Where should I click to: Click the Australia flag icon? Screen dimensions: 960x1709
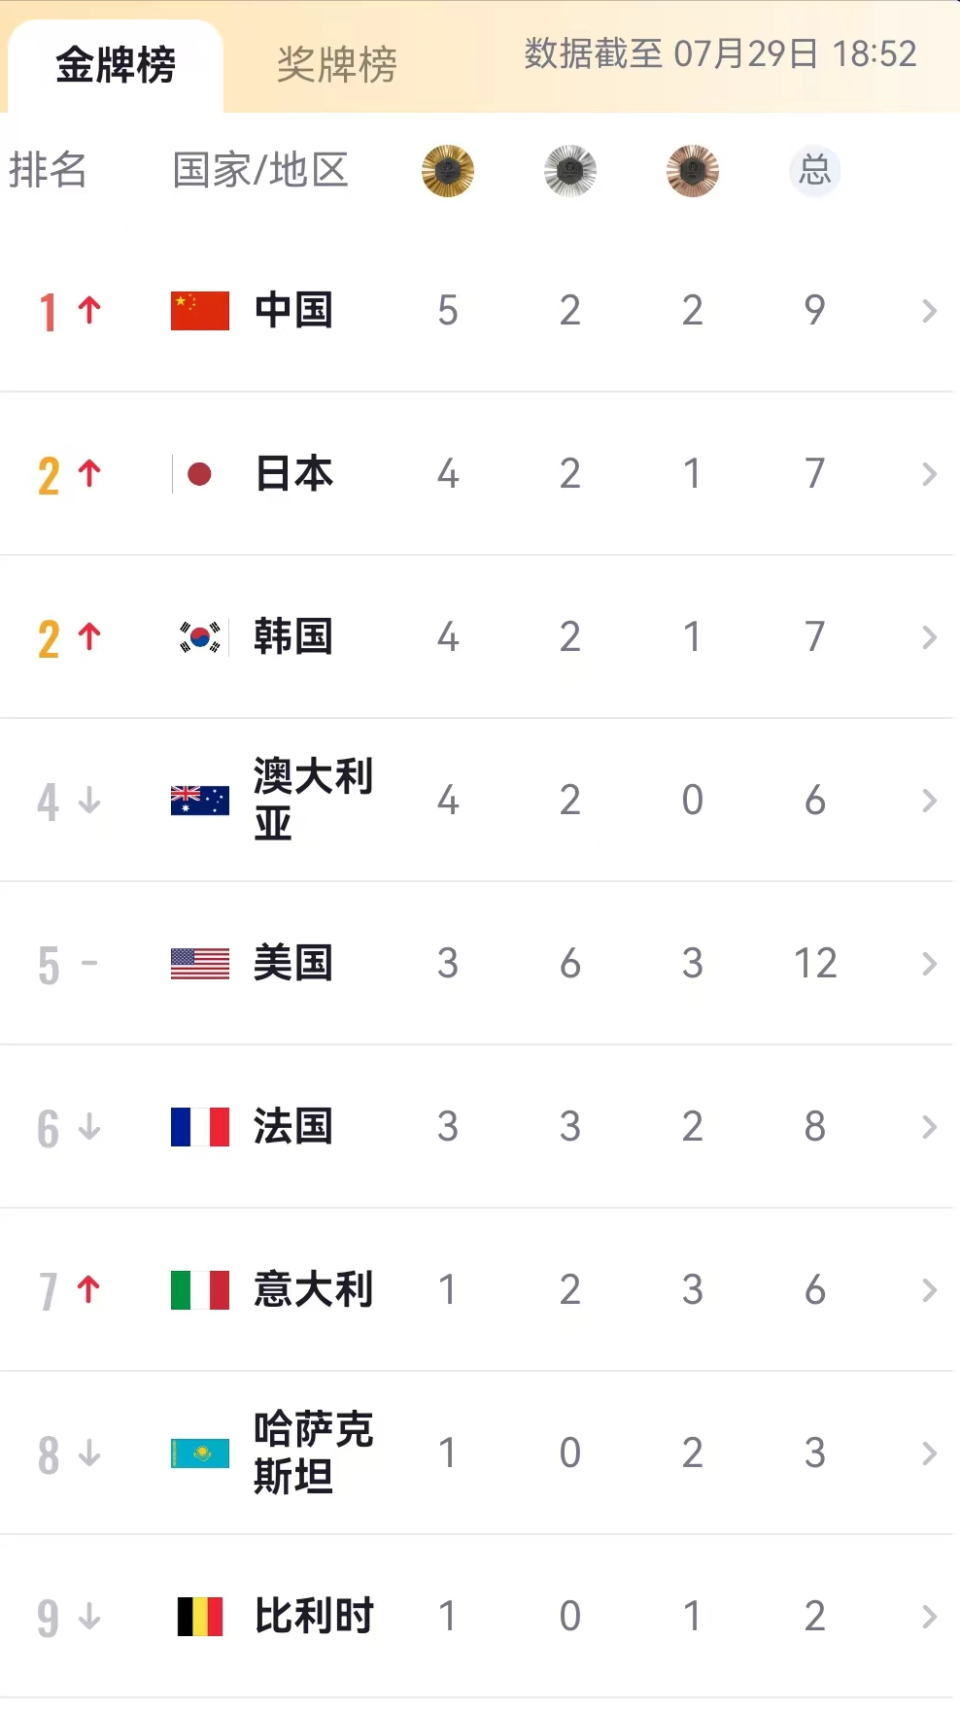200,800
